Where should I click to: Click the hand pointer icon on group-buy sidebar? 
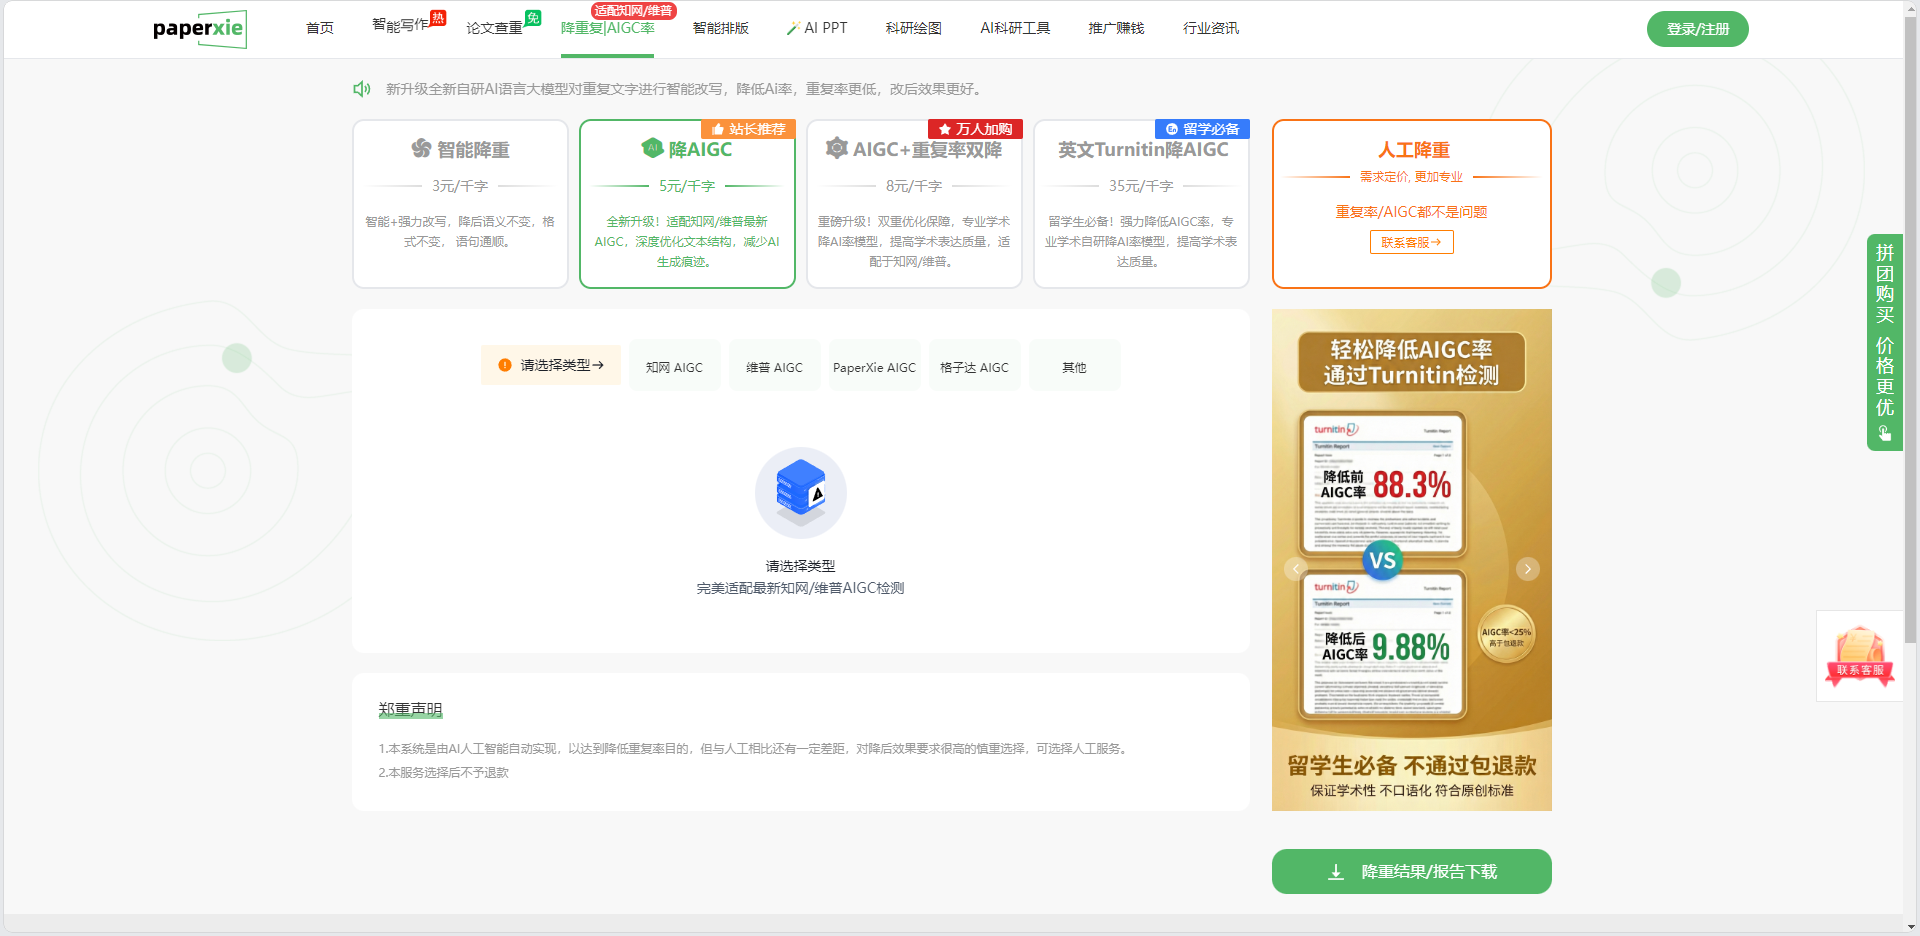tap(1884, 433)
